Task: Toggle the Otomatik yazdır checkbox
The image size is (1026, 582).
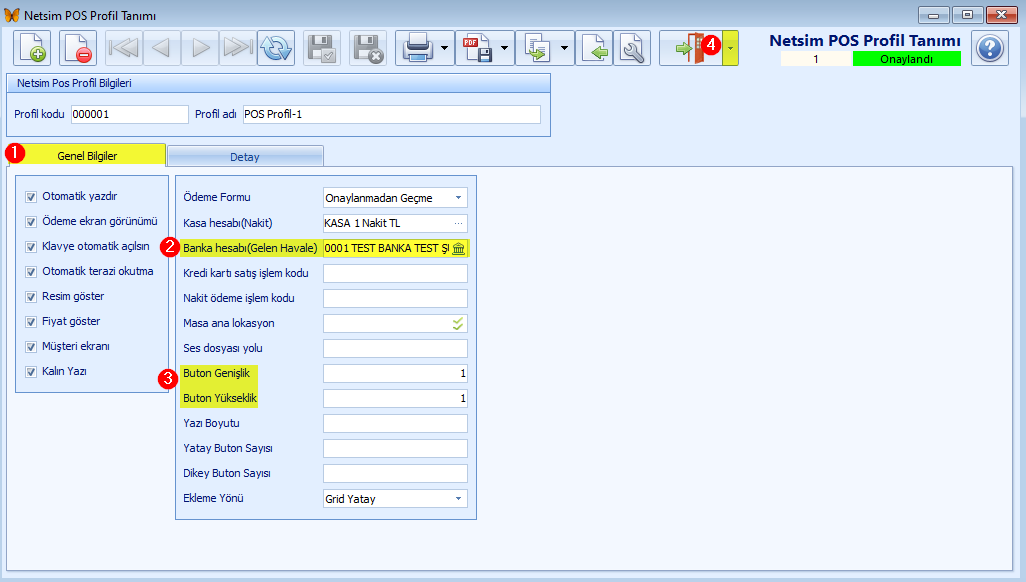Action: click(32, 196)
